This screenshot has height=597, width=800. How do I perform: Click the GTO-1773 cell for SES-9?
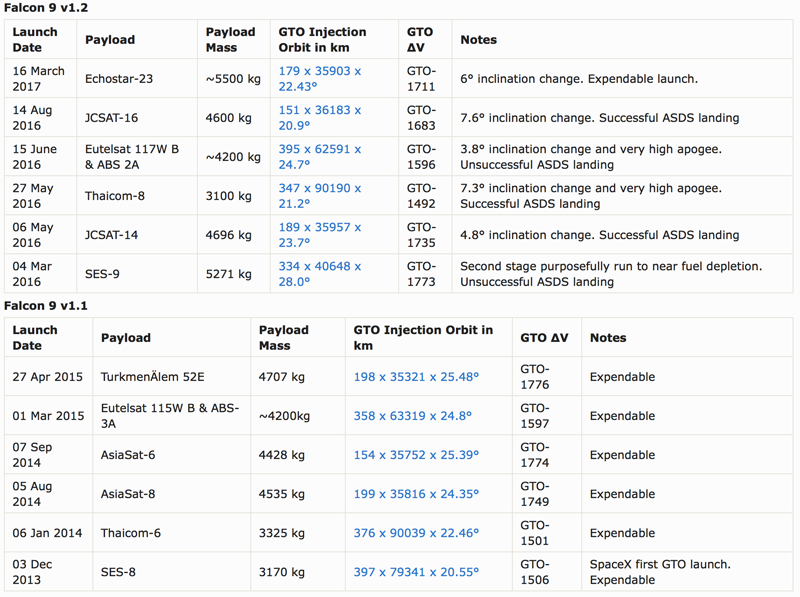pos(421,274)
